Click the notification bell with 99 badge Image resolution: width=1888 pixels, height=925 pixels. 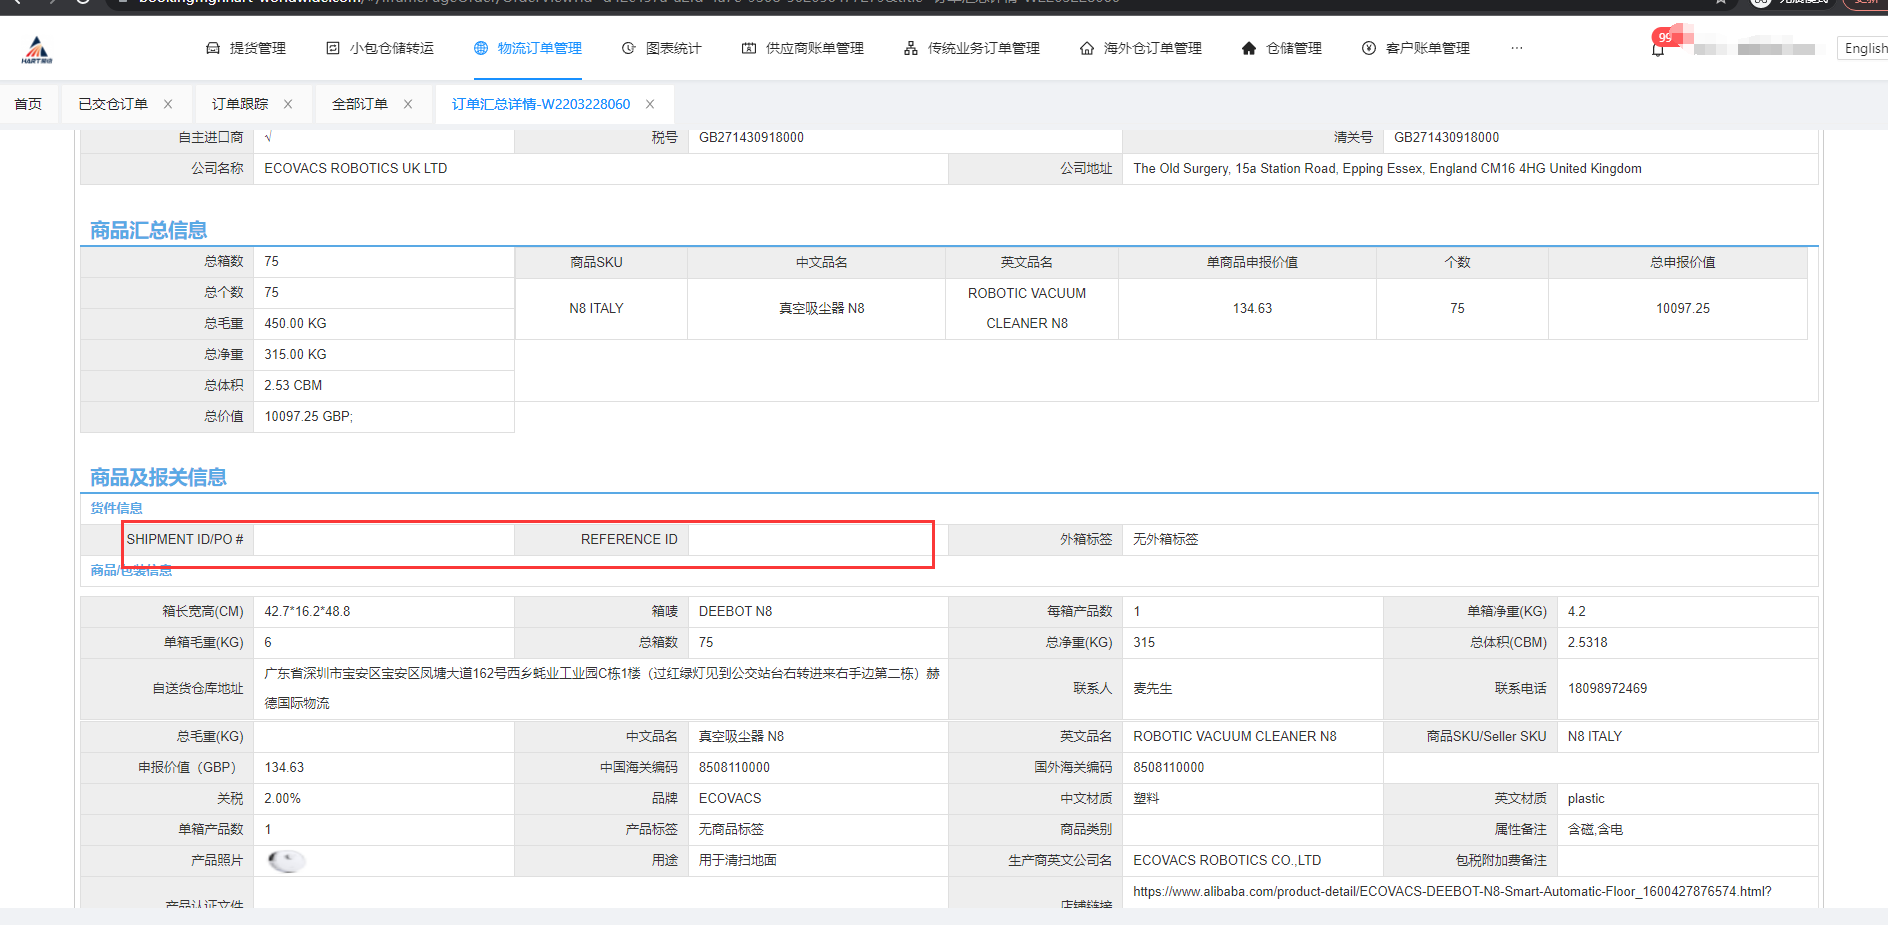click(x=1658, y=46)
